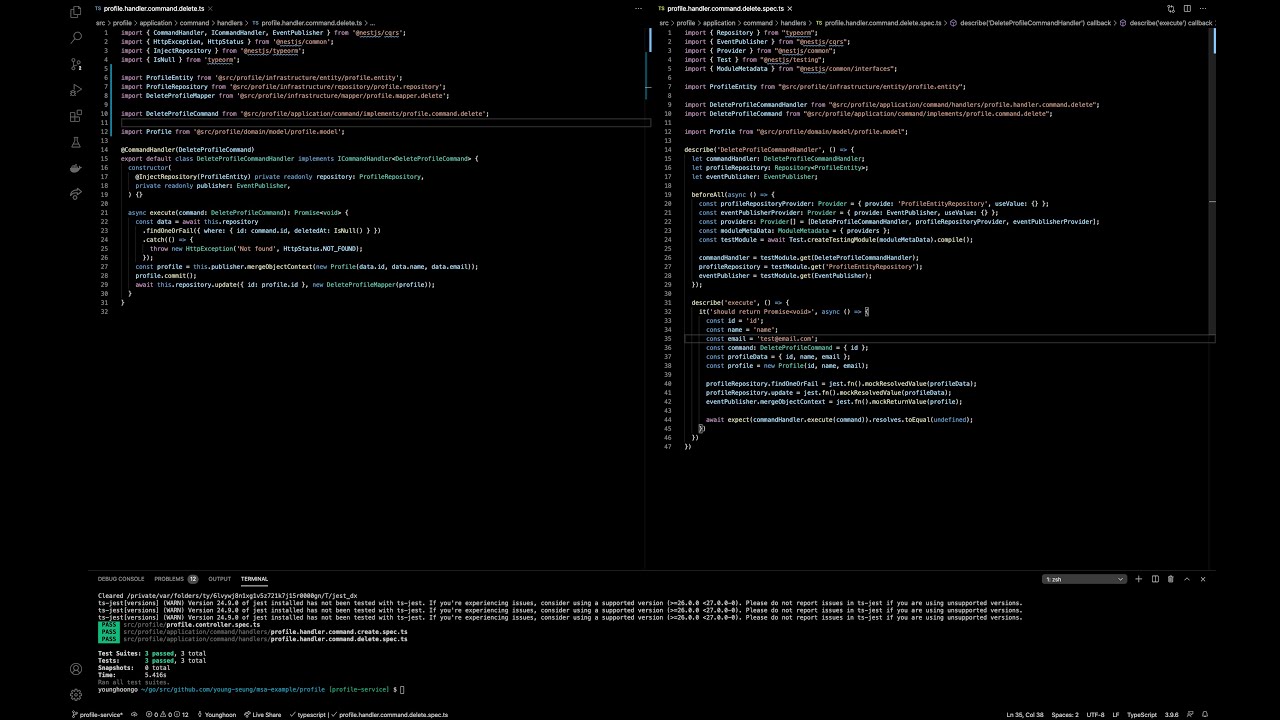Click profile.controller.spec.ts in terminal output
This screenshot has height=720, width=1280.
coord(213,624)
